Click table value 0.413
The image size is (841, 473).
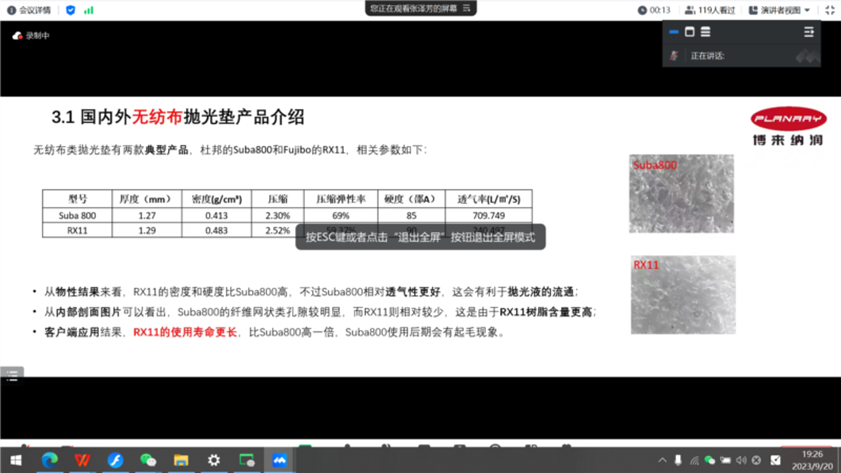point(216,216)
